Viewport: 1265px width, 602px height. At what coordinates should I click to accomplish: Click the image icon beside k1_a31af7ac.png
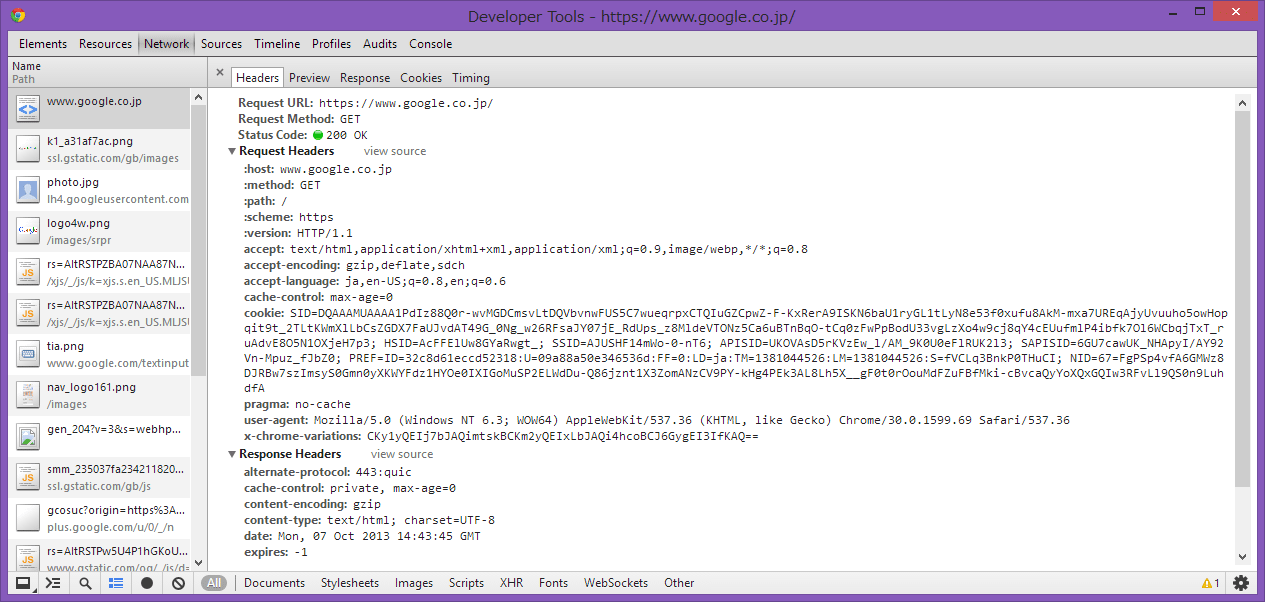click(28, 149)
